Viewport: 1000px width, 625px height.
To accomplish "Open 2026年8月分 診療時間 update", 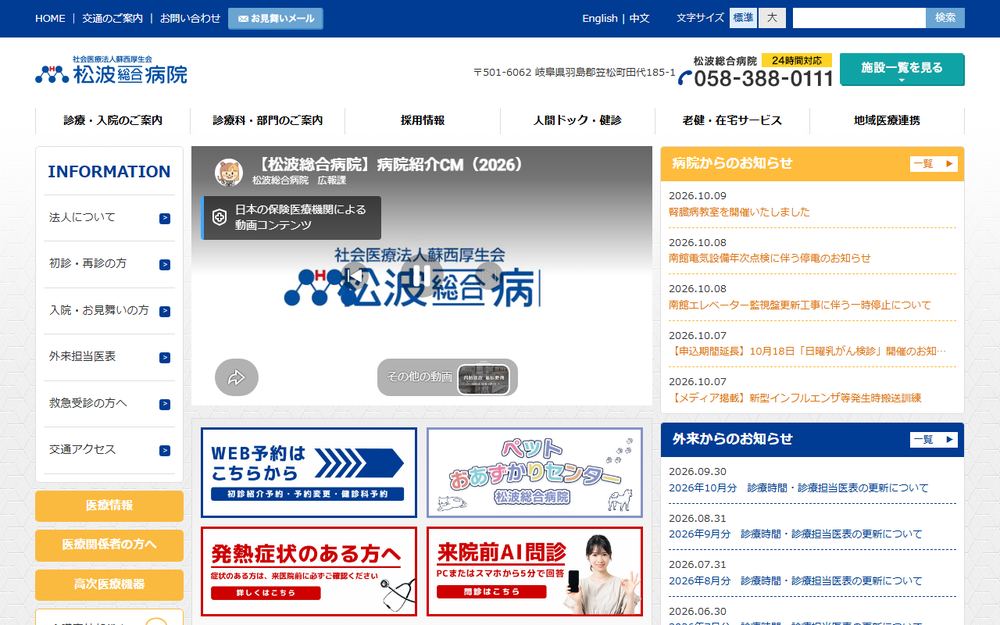I will (795, 581).
